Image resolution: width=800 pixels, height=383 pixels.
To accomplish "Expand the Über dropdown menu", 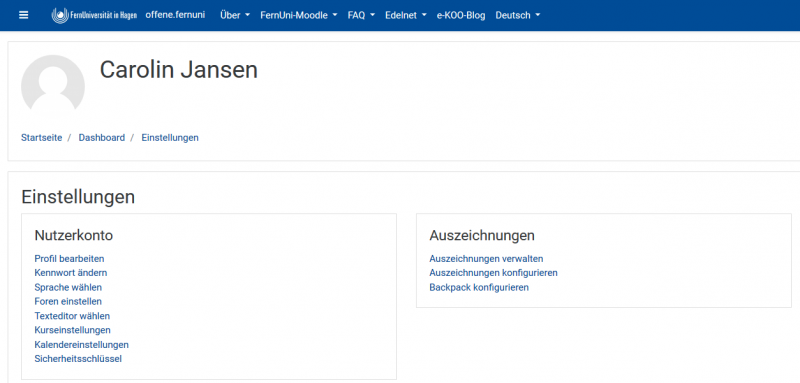I will [x=235, y=15].
